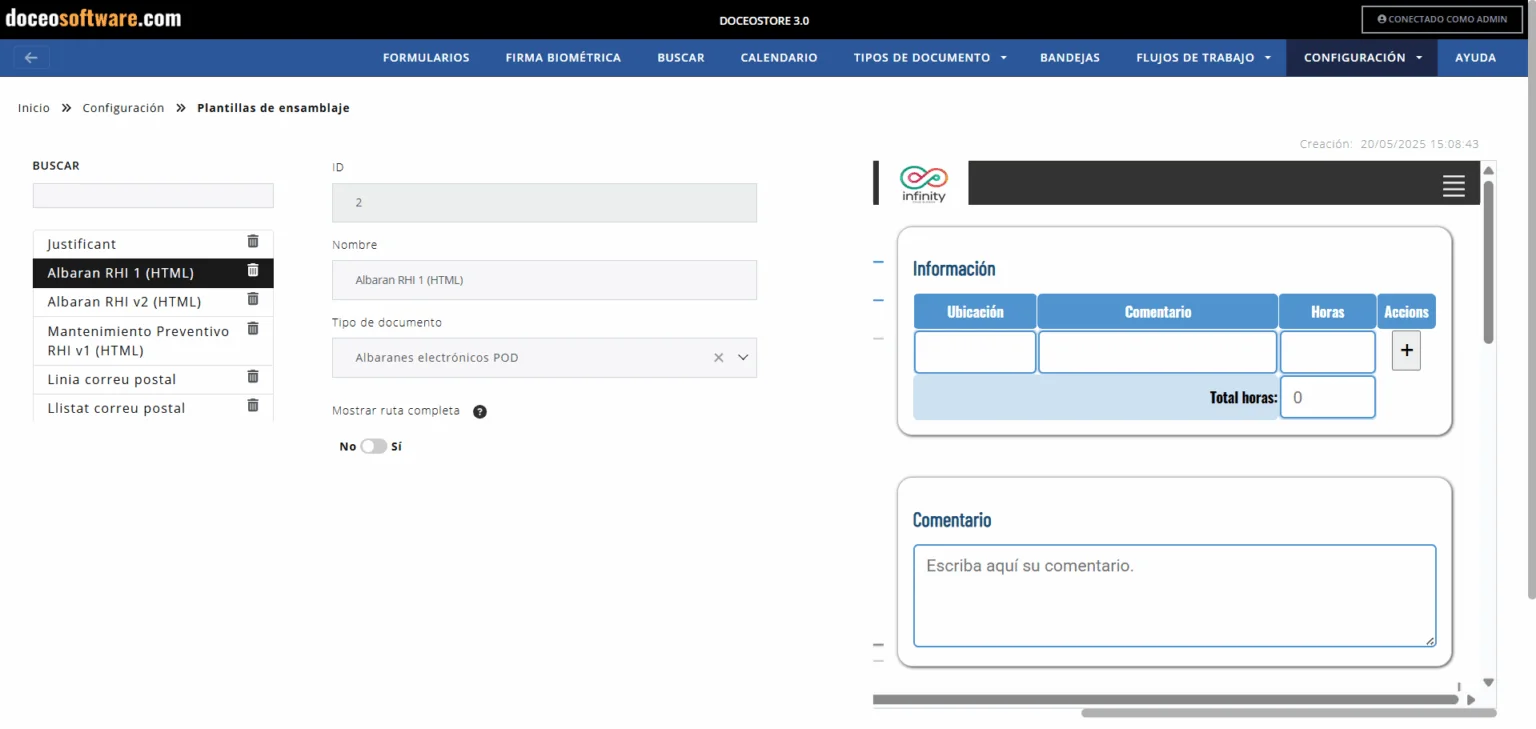This screenshot has height=729, width=1536.
Task: Clear the Tipo de documento selection
Action: tap(718, 358)
